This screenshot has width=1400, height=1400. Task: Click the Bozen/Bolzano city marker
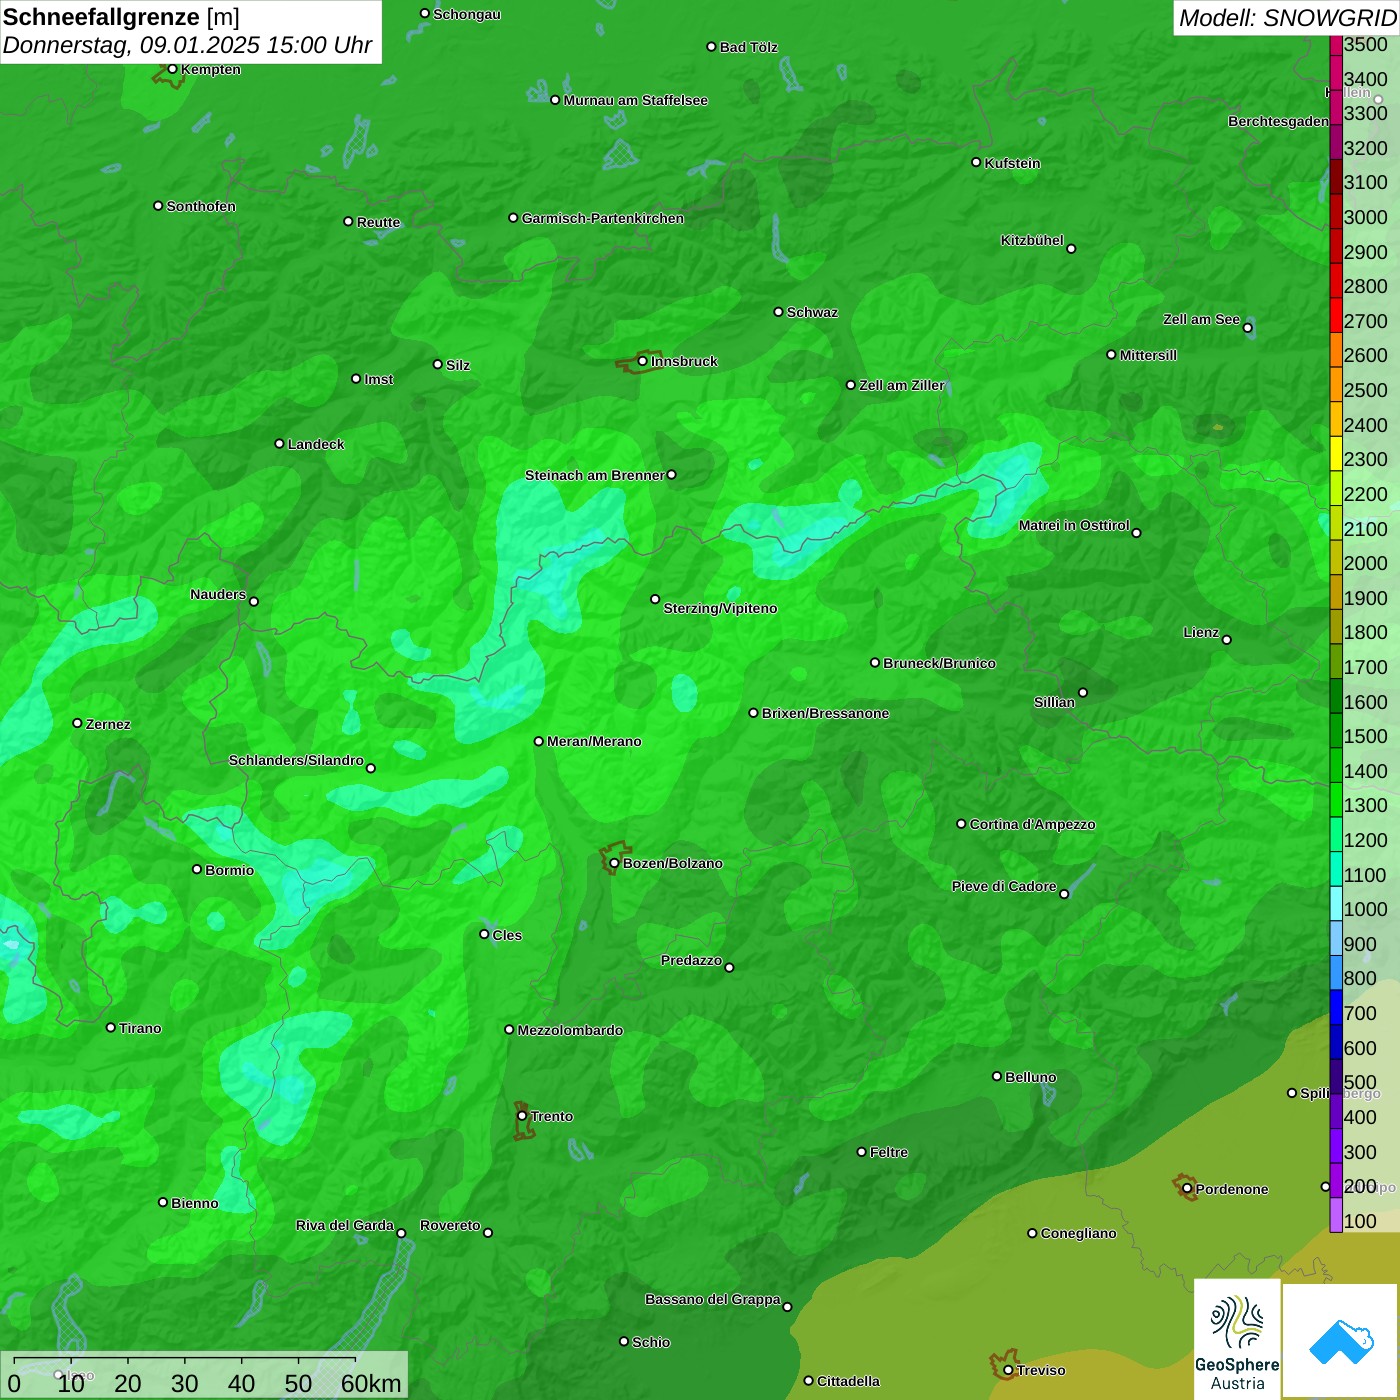point(614,863)
